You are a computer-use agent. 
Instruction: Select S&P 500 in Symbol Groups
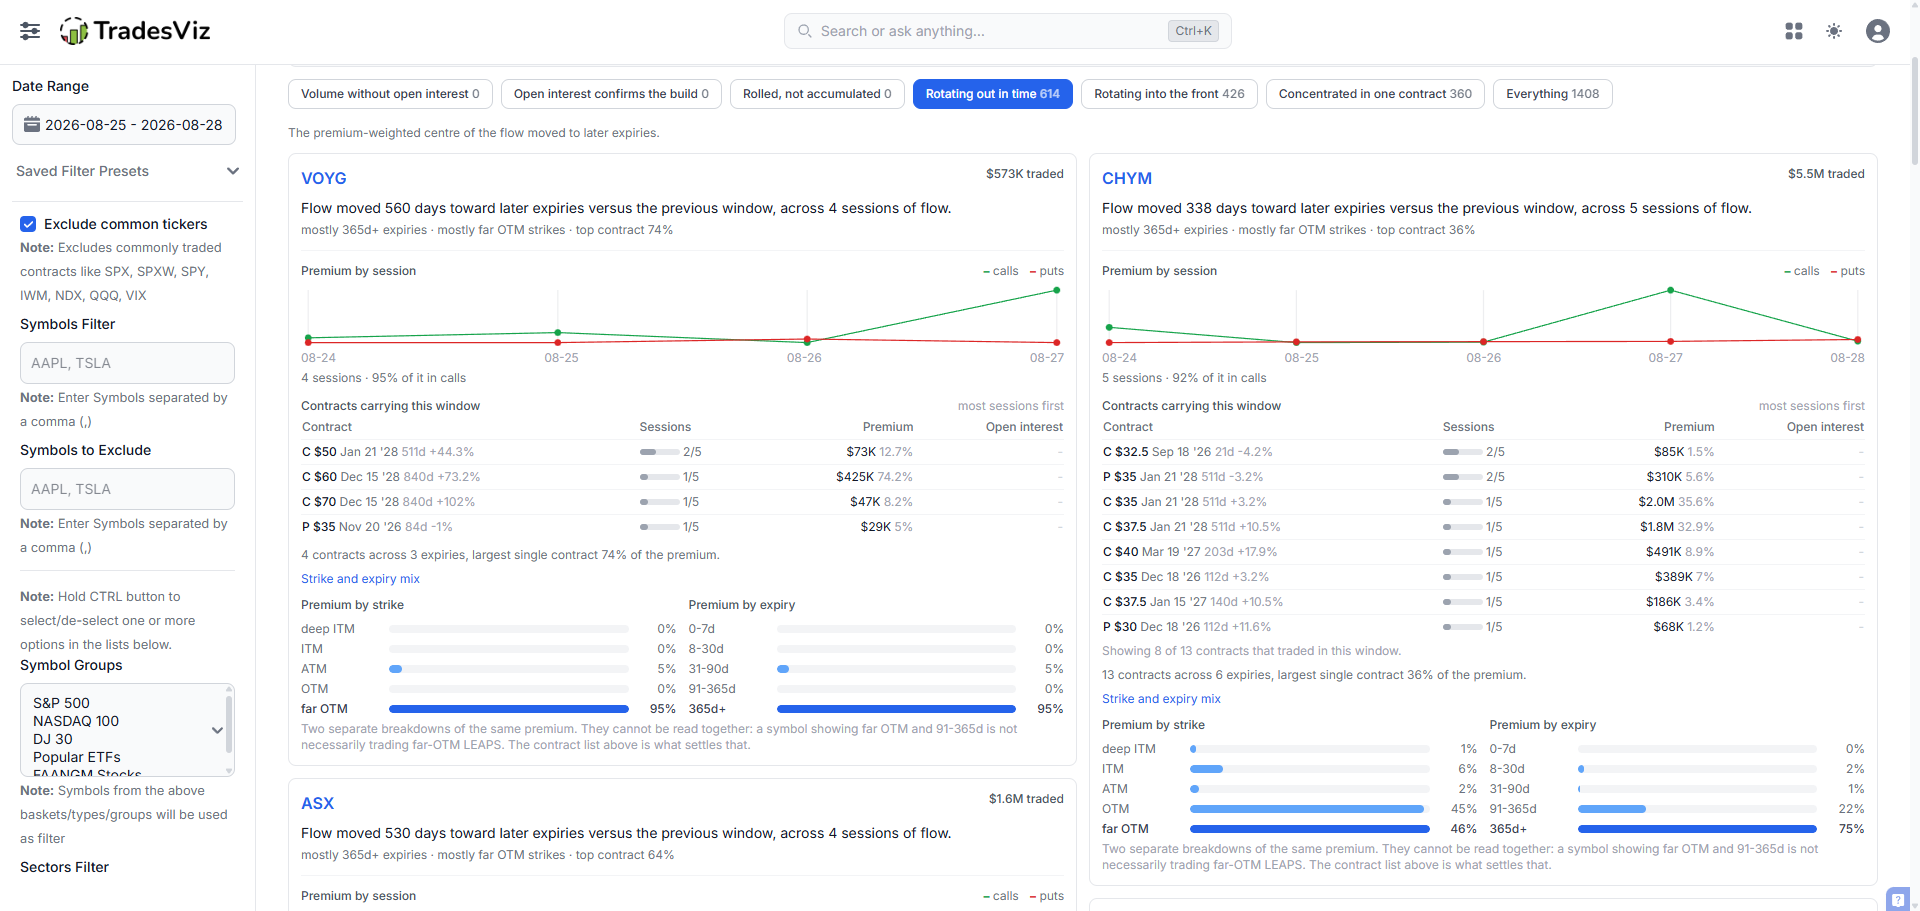[61, 703]
